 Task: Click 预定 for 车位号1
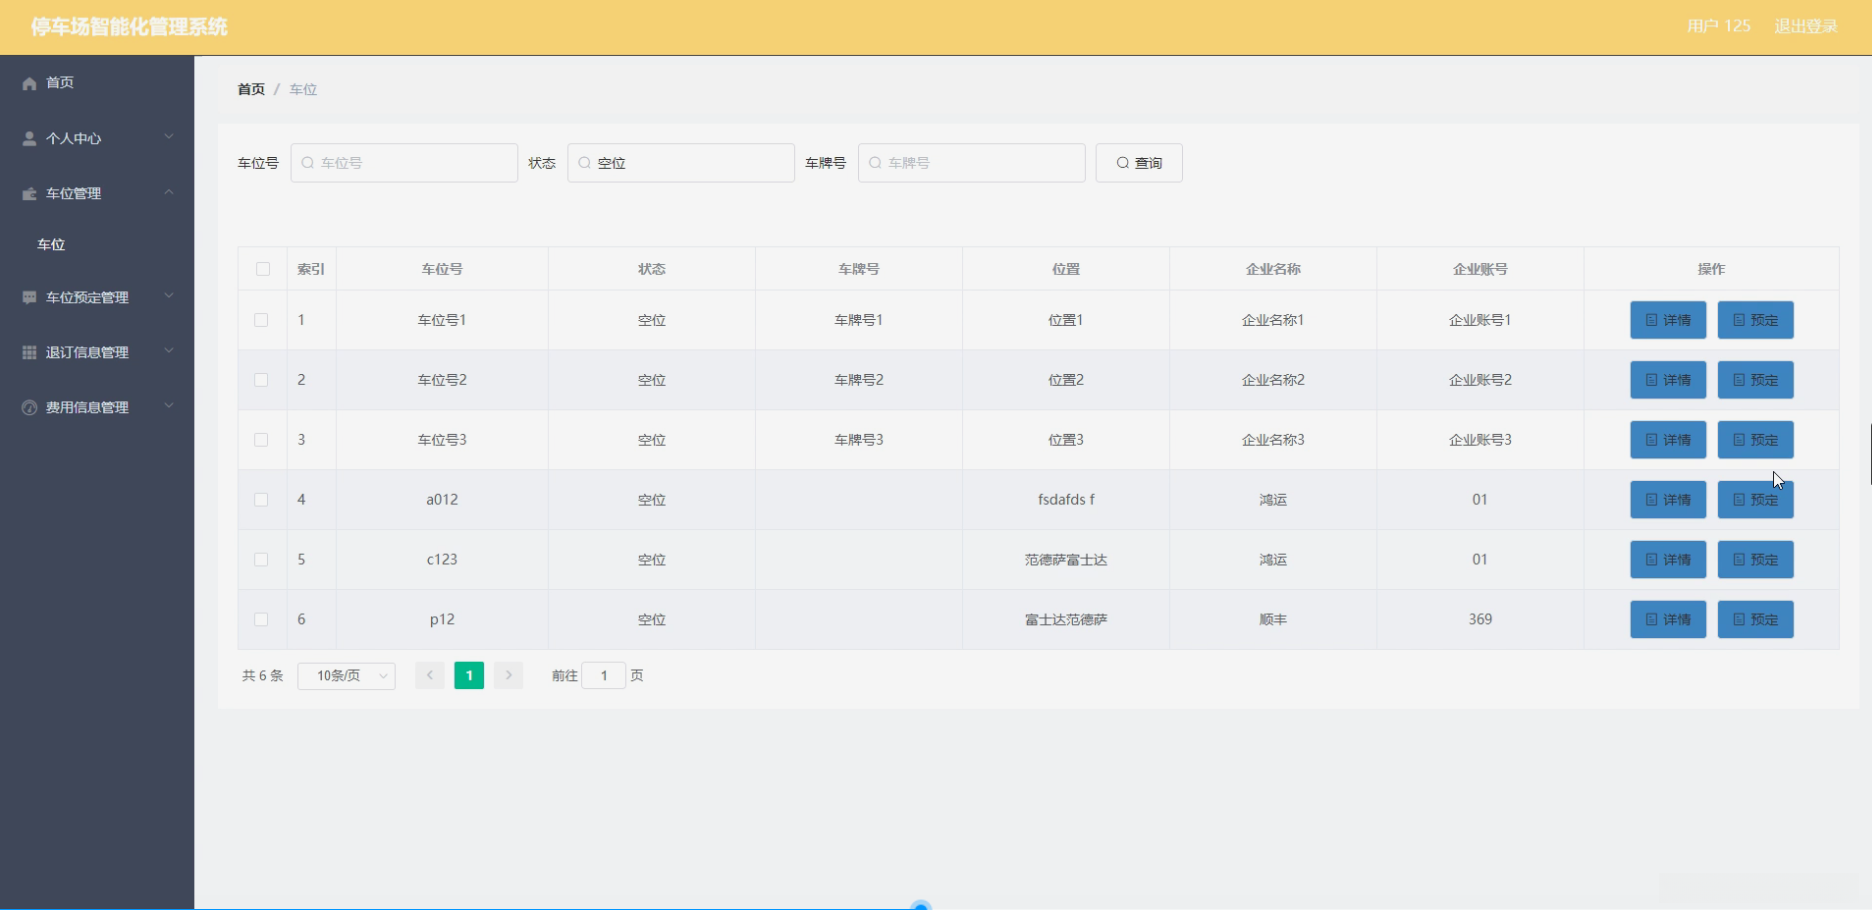[x=1756, y=320]
